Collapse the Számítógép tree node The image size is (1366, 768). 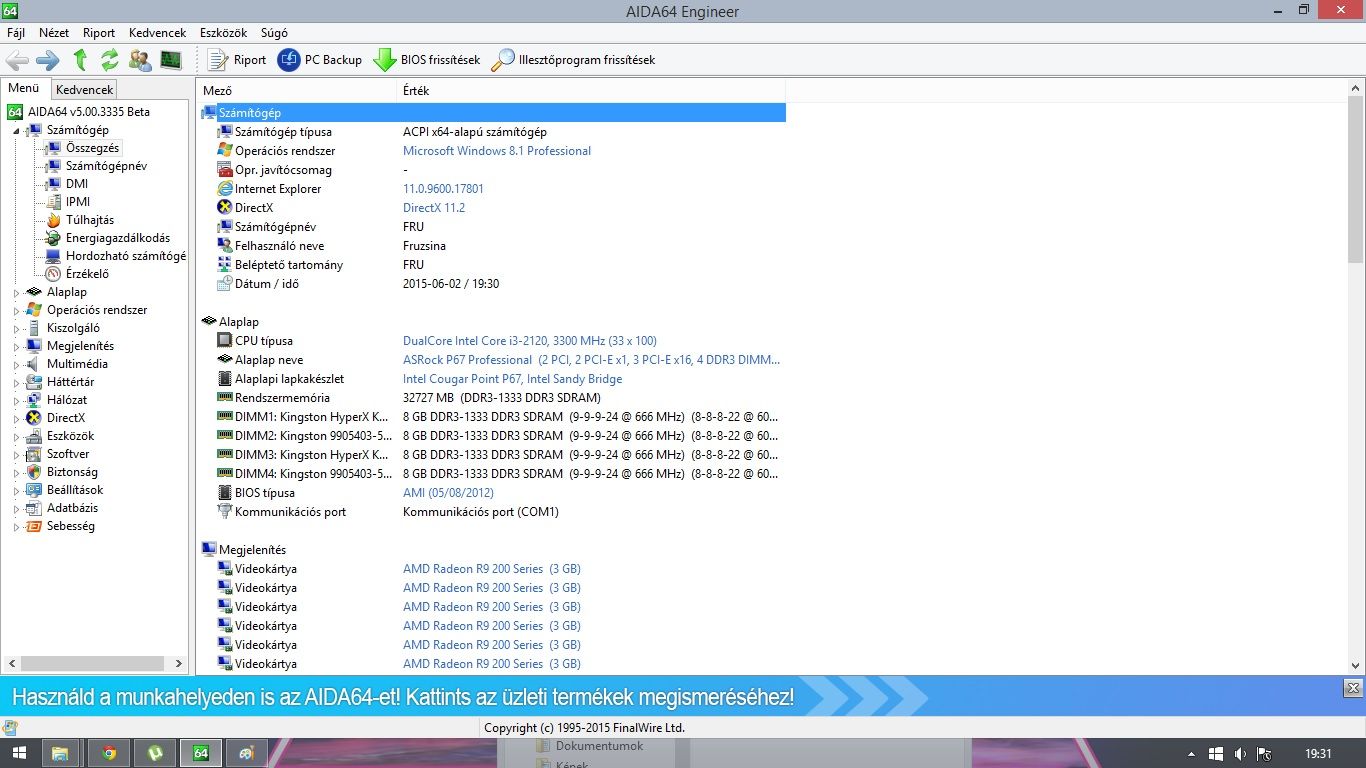(x=16, y=131)
